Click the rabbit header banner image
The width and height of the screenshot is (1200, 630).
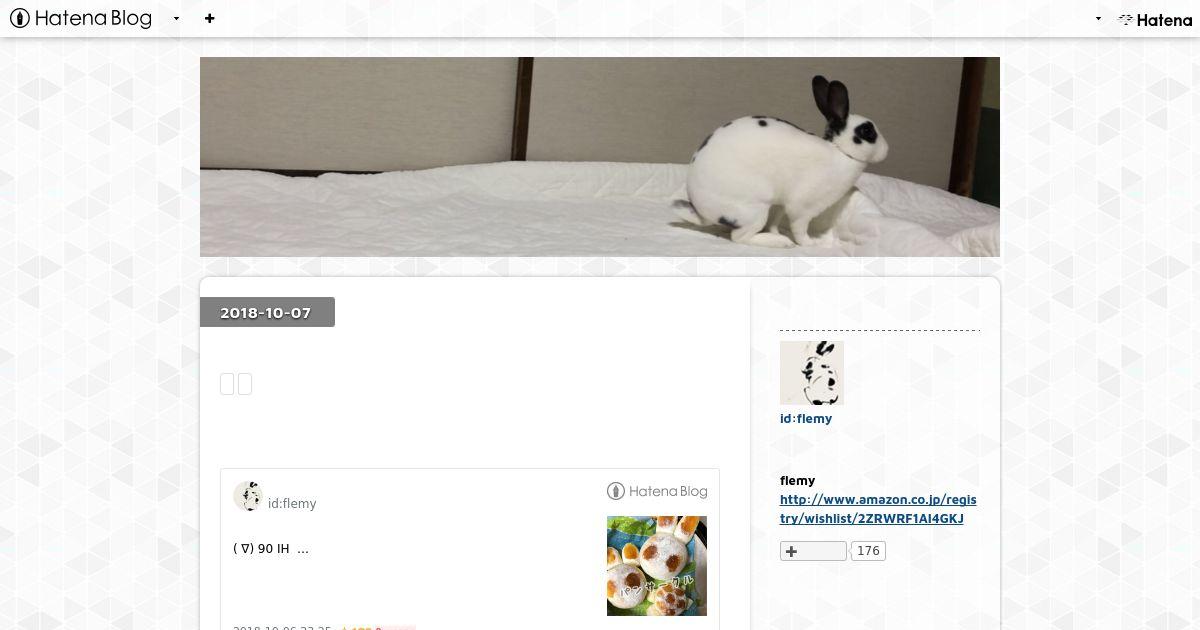tap(600, 157)
